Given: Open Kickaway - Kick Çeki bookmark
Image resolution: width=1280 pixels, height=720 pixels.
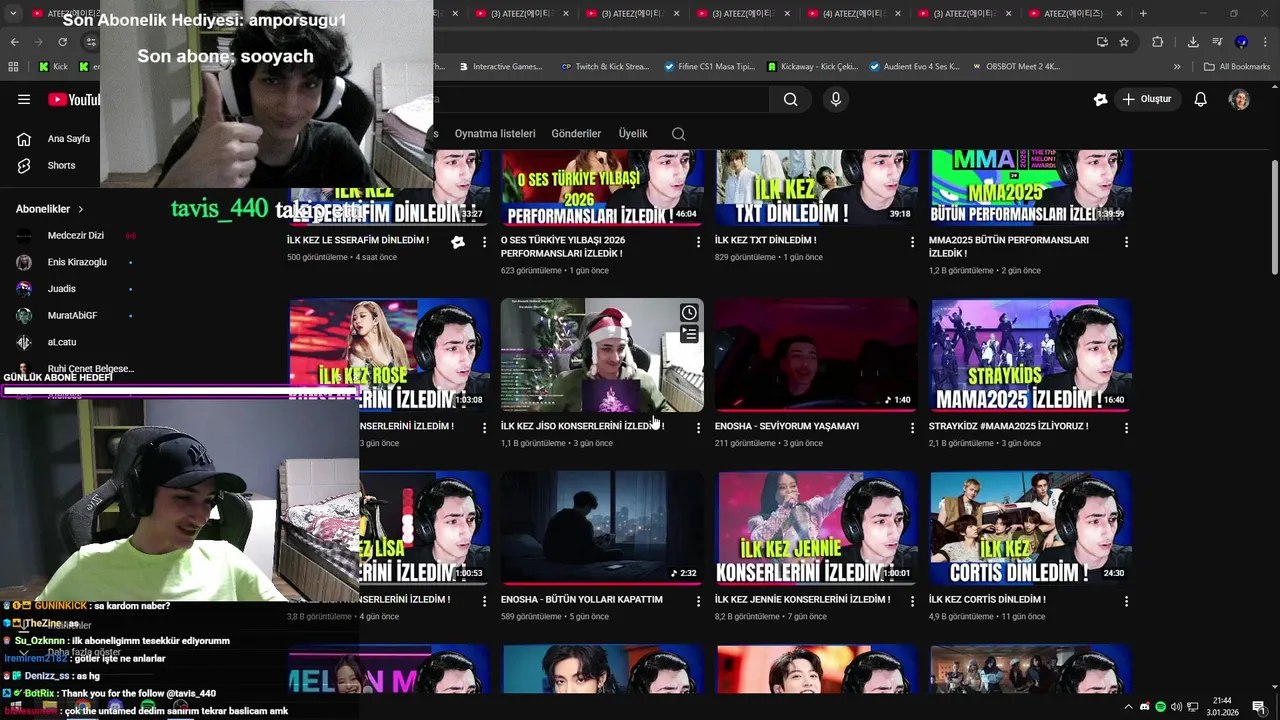Looking at the screenshot, I should pyautogui.click(x=812, y=67).
